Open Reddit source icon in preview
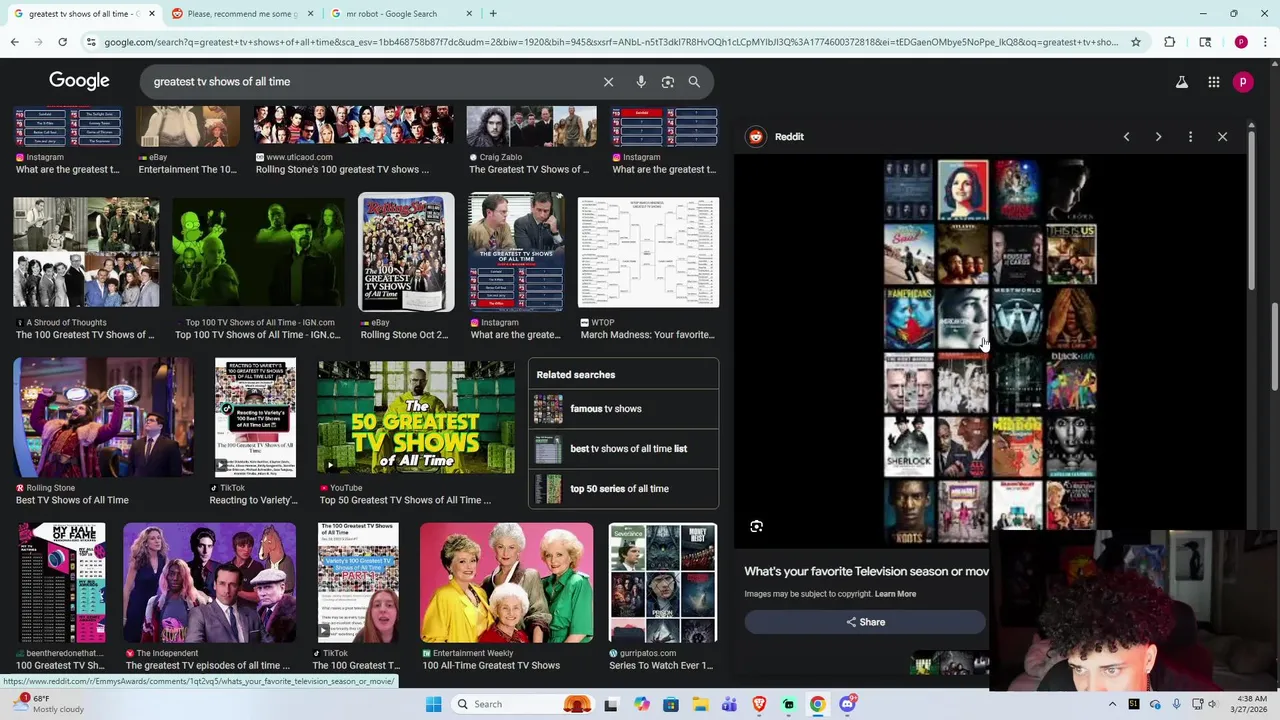The image size is (1280, 720). (x=756, y=137)
